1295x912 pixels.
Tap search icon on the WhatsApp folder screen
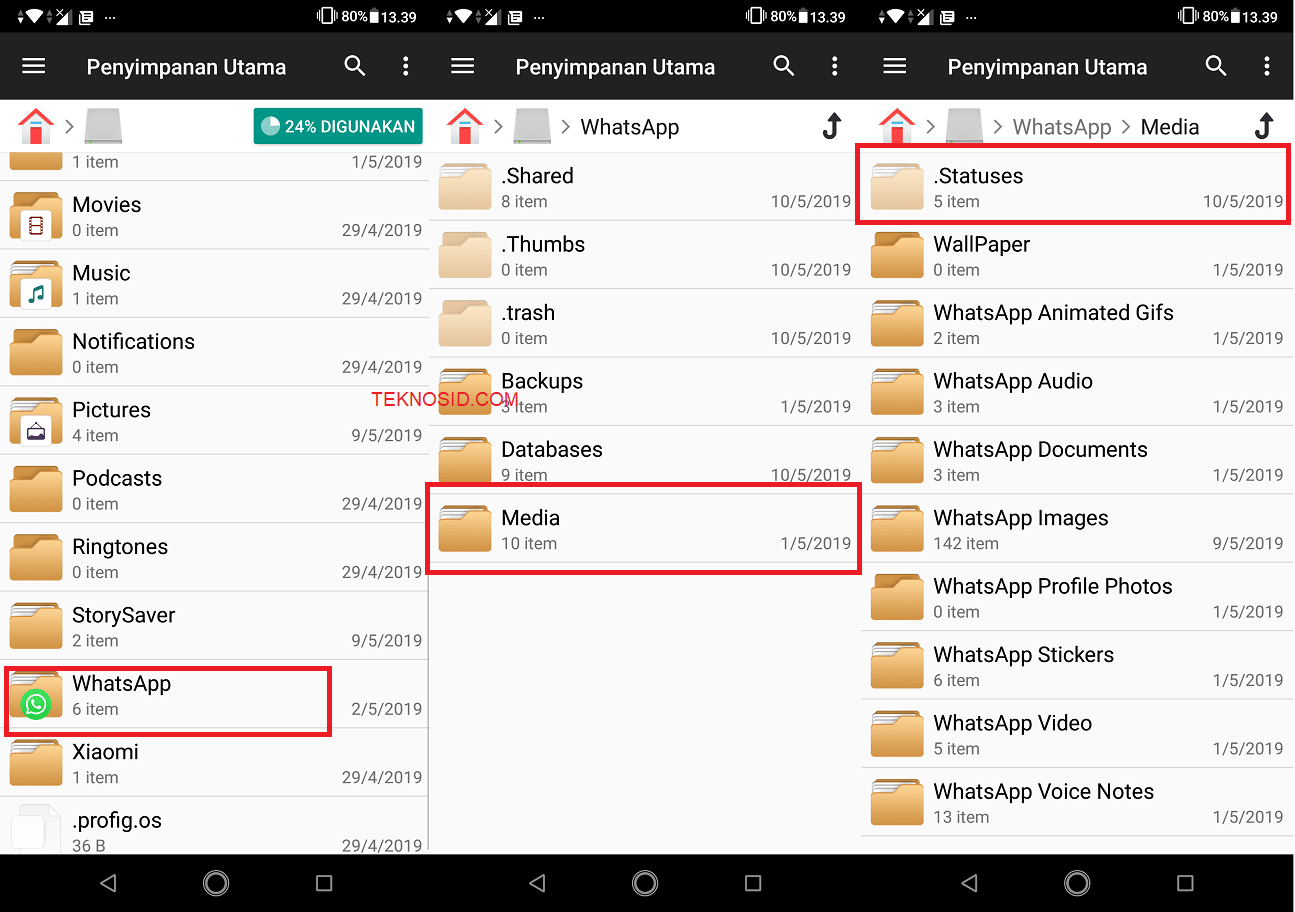pos(784,66)
